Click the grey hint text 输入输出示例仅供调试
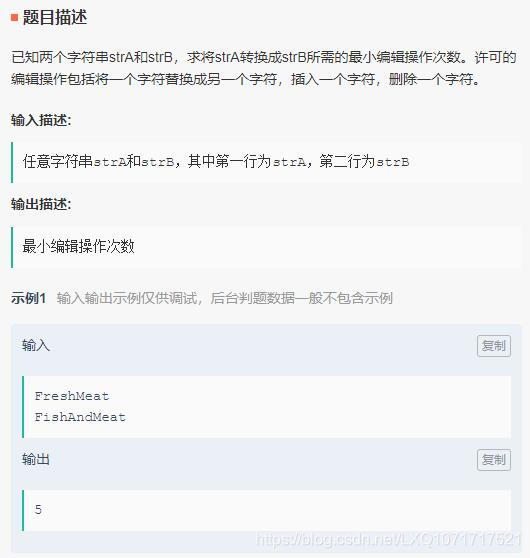This screenshot has height=558, width=530. 225,298
